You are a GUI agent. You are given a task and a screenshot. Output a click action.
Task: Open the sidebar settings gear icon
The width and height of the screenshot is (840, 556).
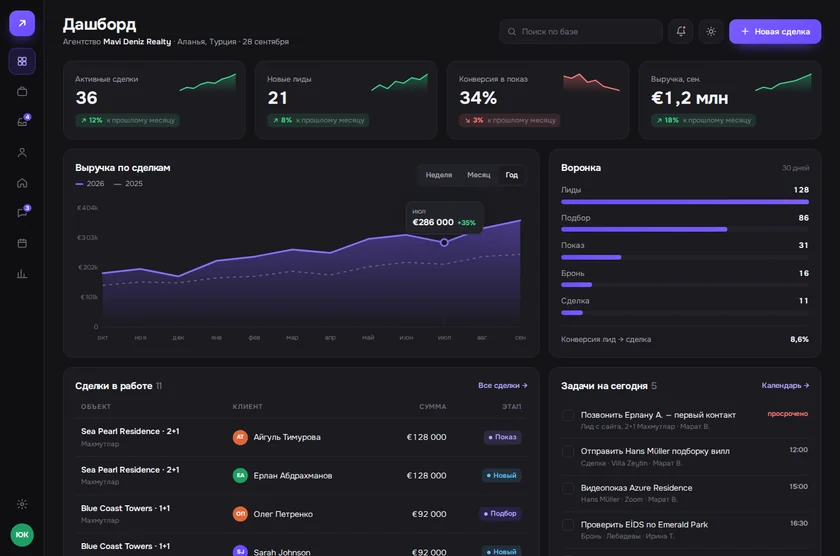click(x=22, y=504)
